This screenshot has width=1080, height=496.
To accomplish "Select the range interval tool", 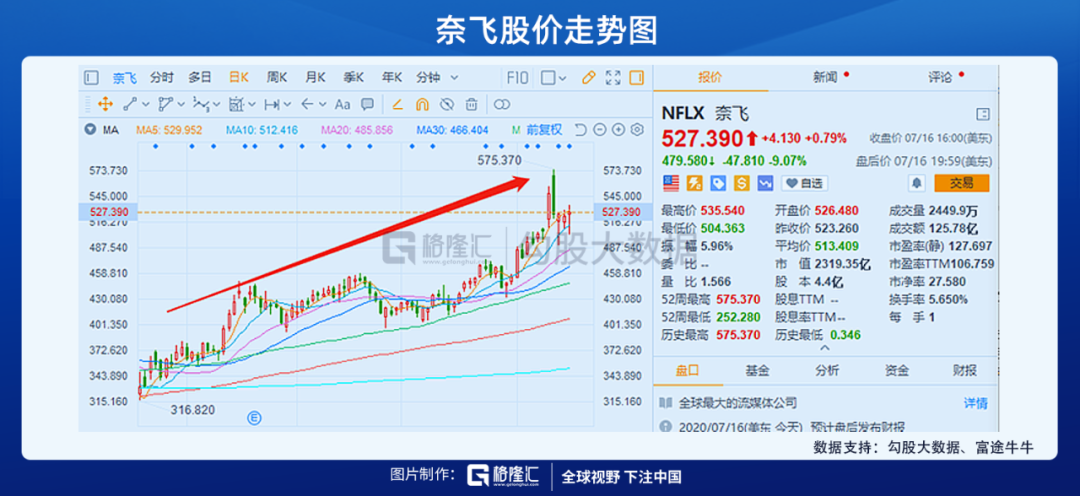I will point(273,105).
